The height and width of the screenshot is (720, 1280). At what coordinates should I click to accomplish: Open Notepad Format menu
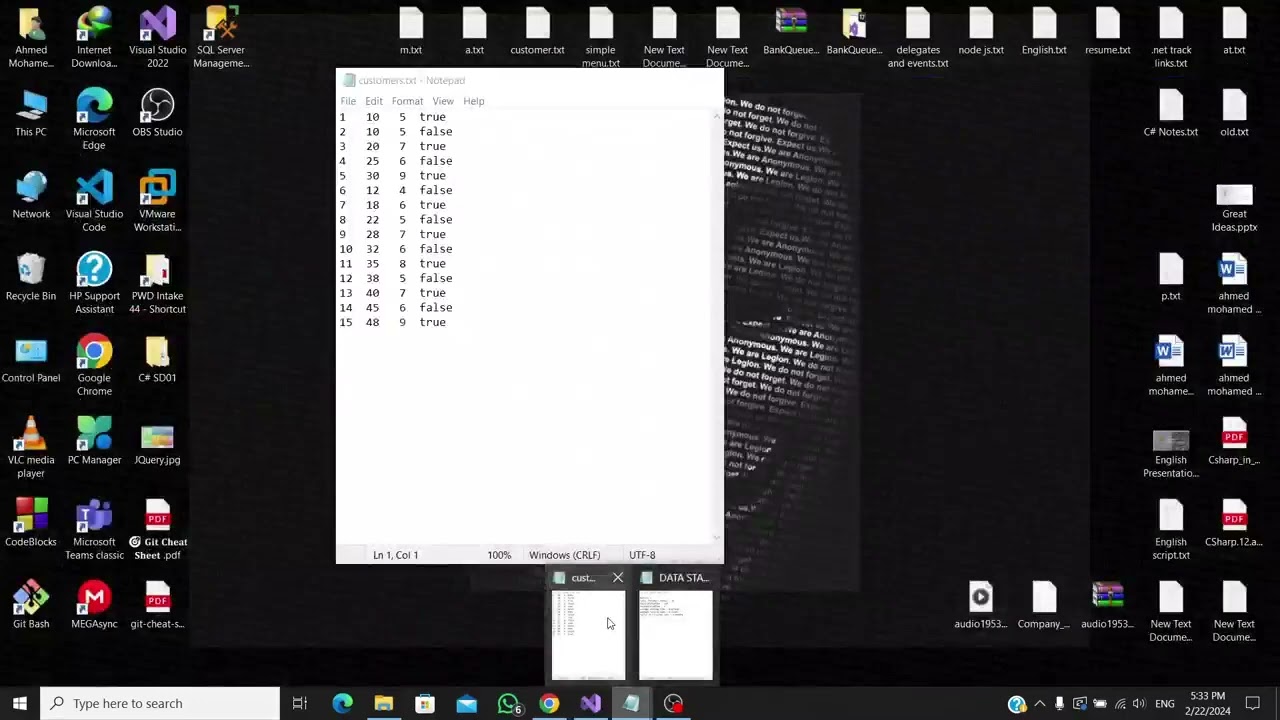click(407, 101)
